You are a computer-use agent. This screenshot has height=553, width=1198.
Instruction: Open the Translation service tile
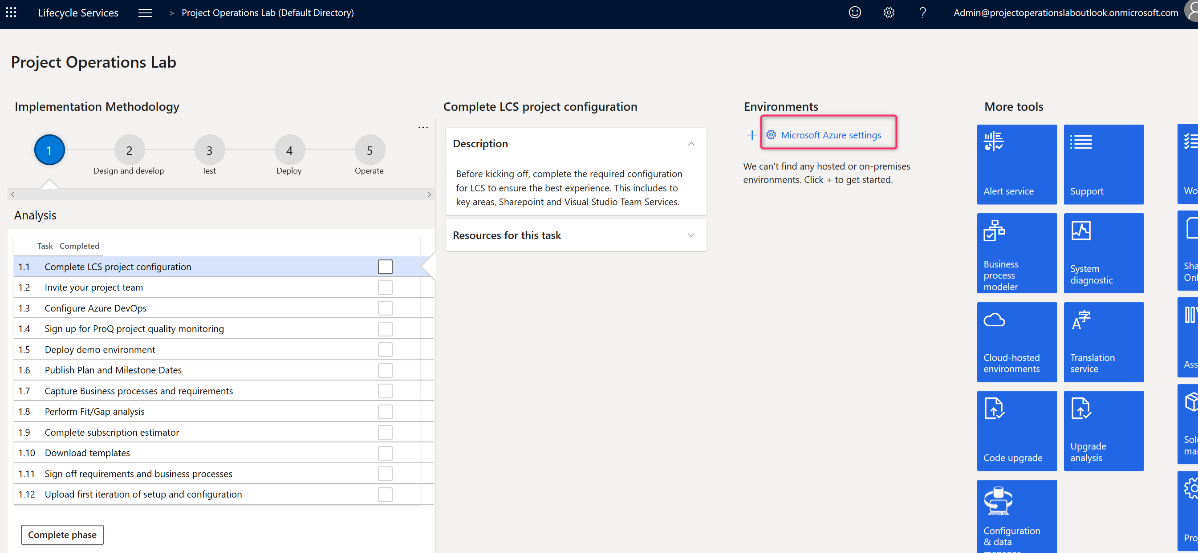[1104, 341]
